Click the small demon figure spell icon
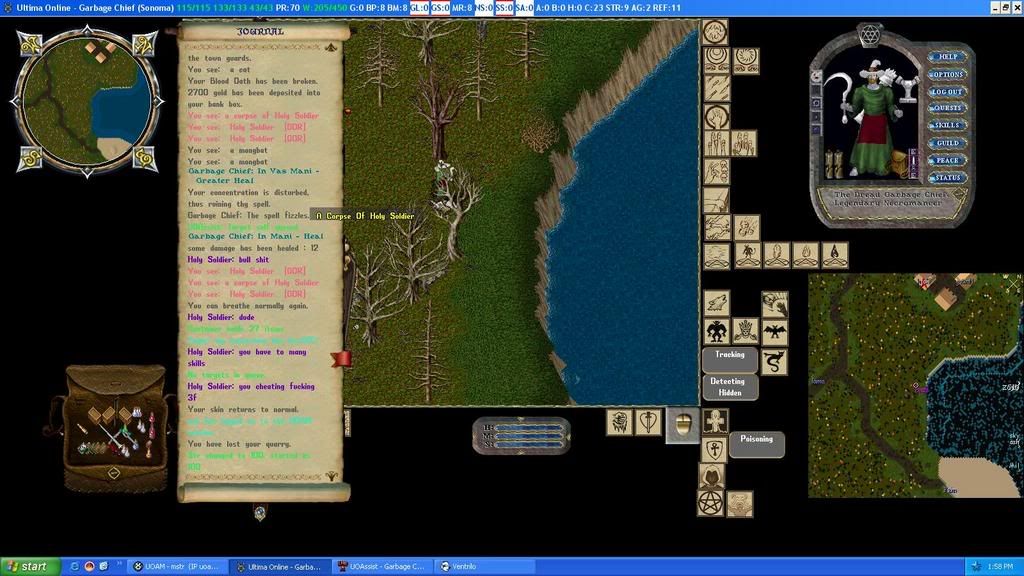Image resolution: width=1024 pixels, height=576 pixels. click(x=747, y=255)
